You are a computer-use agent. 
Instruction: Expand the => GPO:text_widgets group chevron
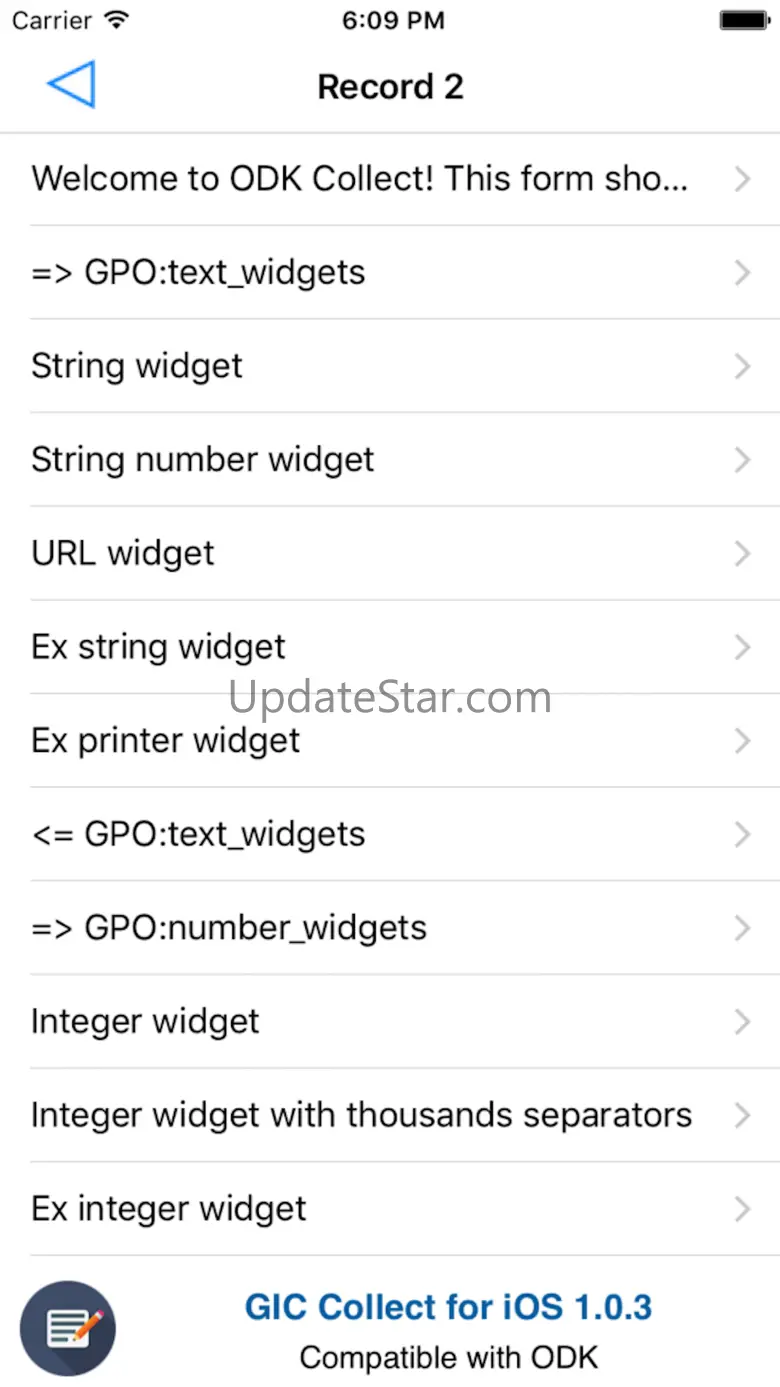pyautogui.click(x=742, y=273)
